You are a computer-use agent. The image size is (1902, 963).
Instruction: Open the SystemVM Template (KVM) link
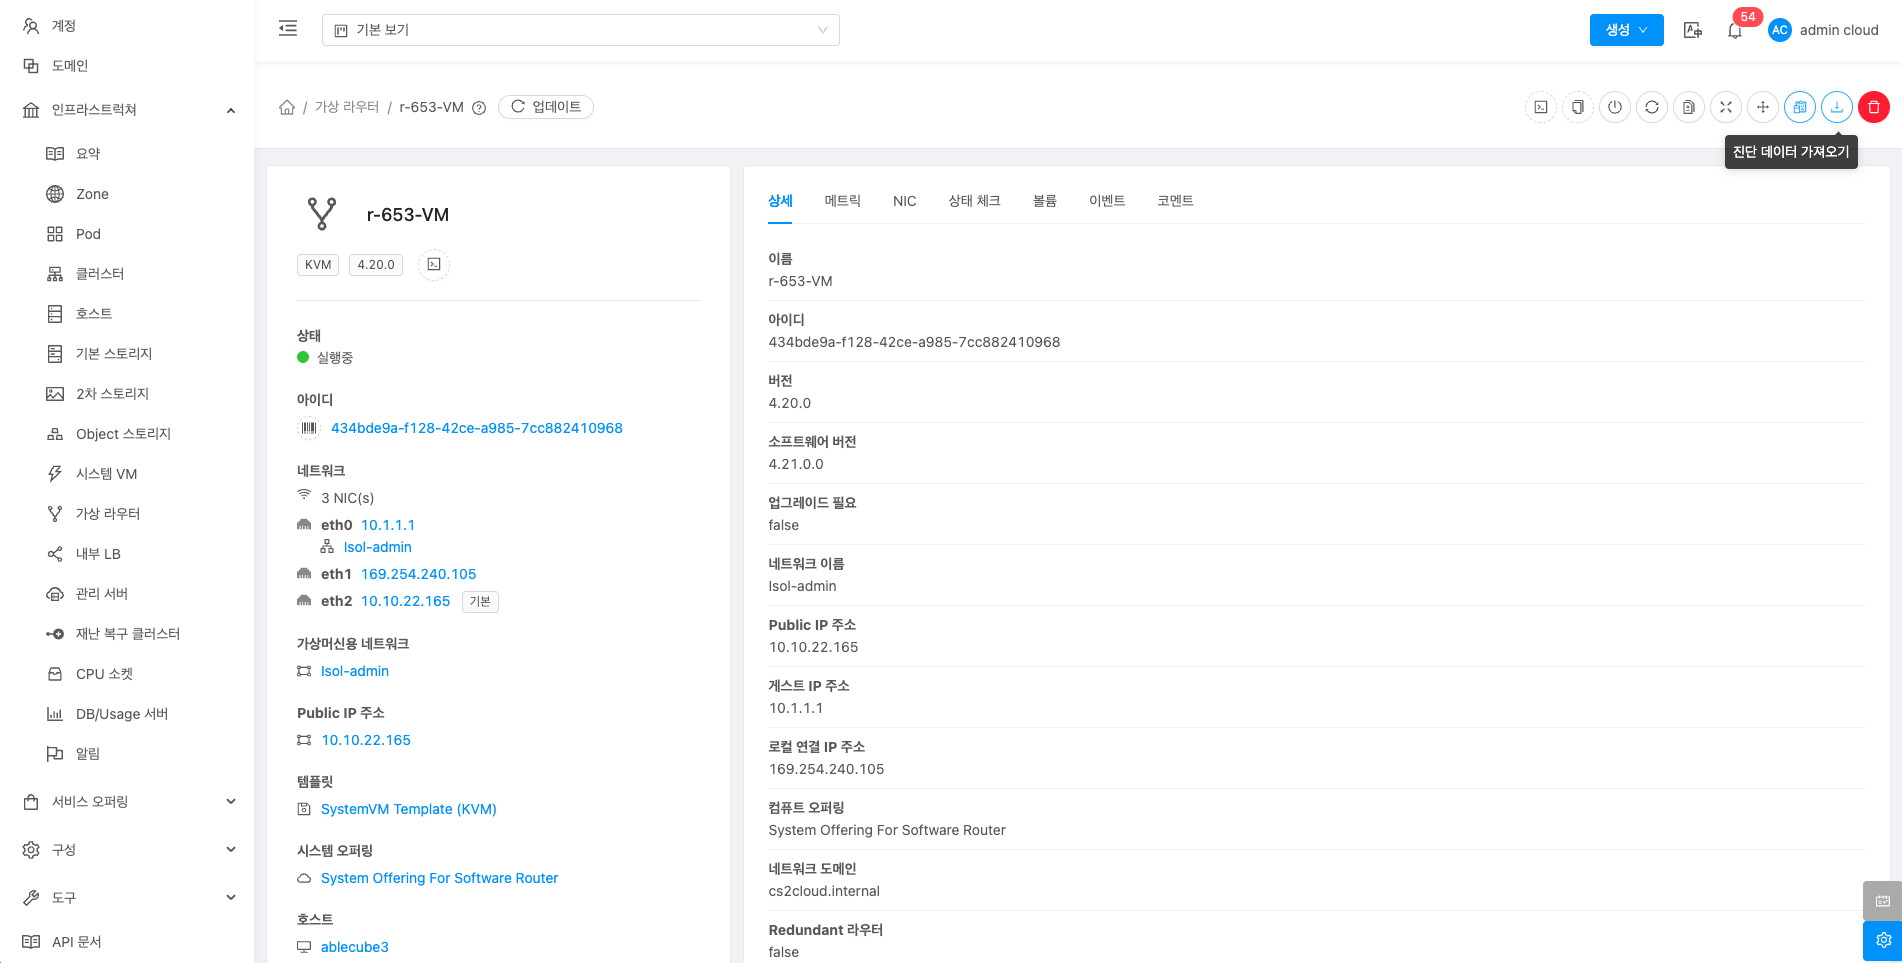408,809
